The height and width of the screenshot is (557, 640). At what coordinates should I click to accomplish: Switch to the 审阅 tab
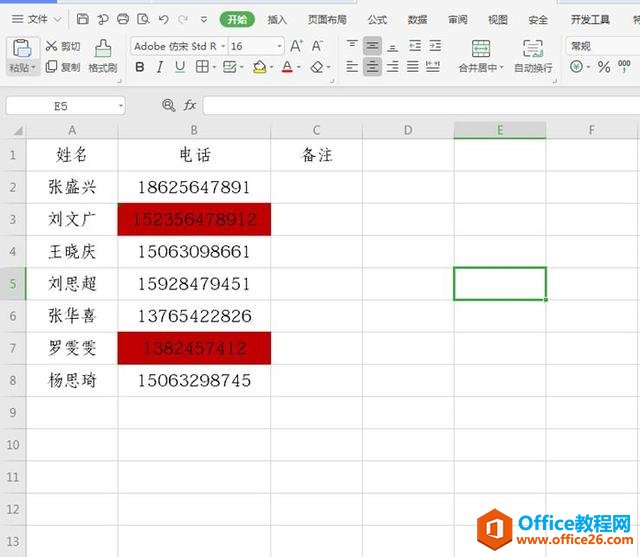click(458, 19)
